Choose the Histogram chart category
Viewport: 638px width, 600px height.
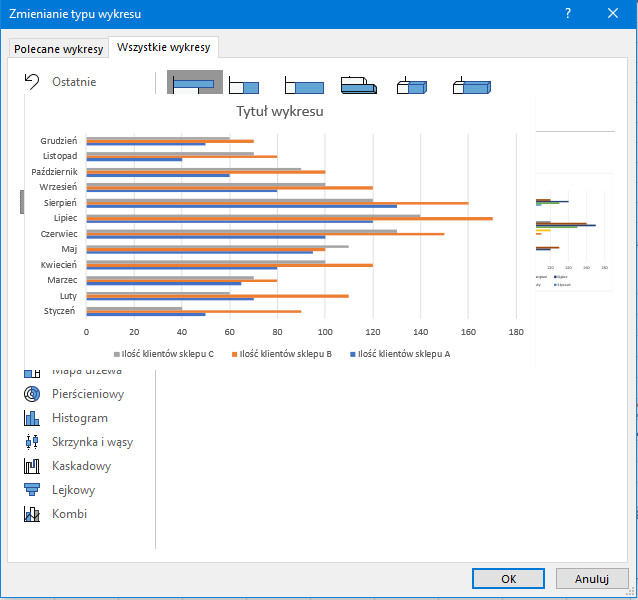click(x=79, y=418)
